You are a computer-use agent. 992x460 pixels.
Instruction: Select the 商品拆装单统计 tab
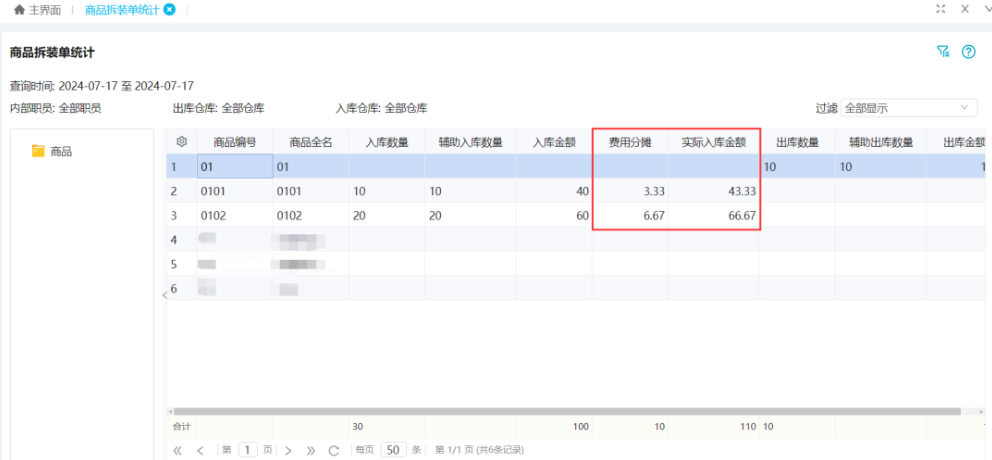[121, 9]
